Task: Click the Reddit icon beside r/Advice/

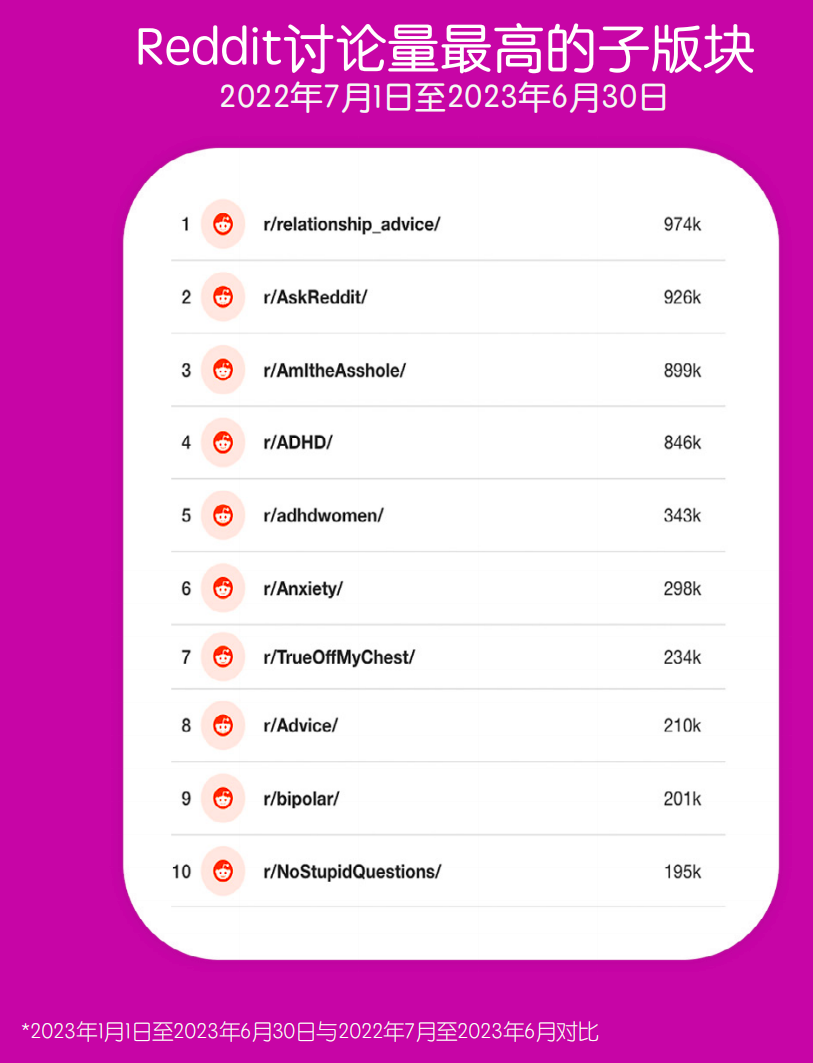Action: (223, 725)
